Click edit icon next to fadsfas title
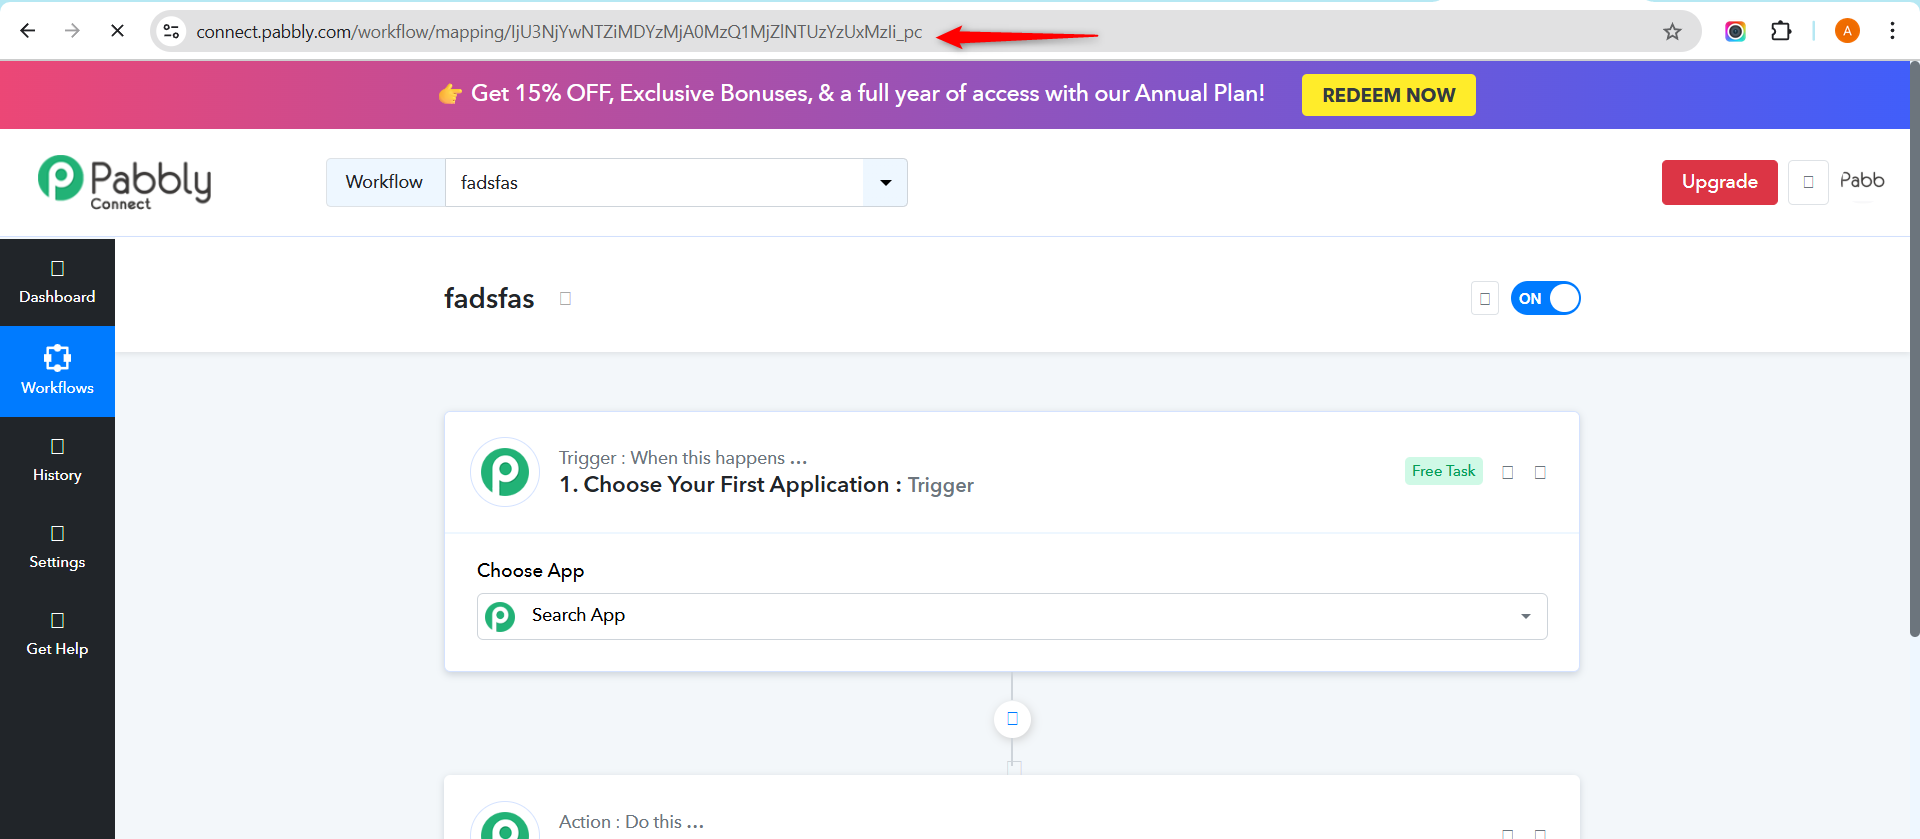Image resolution: width=1920 pixels, height=839 pixels. (x=565, y=298)
